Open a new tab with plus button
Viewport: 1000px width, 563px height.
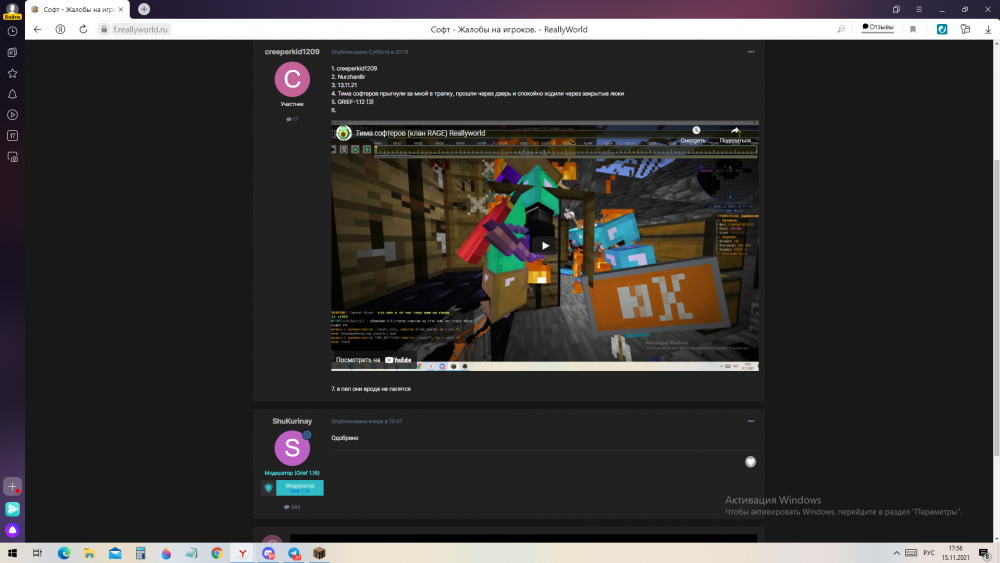pyautogui.click(x=144, y=9)
